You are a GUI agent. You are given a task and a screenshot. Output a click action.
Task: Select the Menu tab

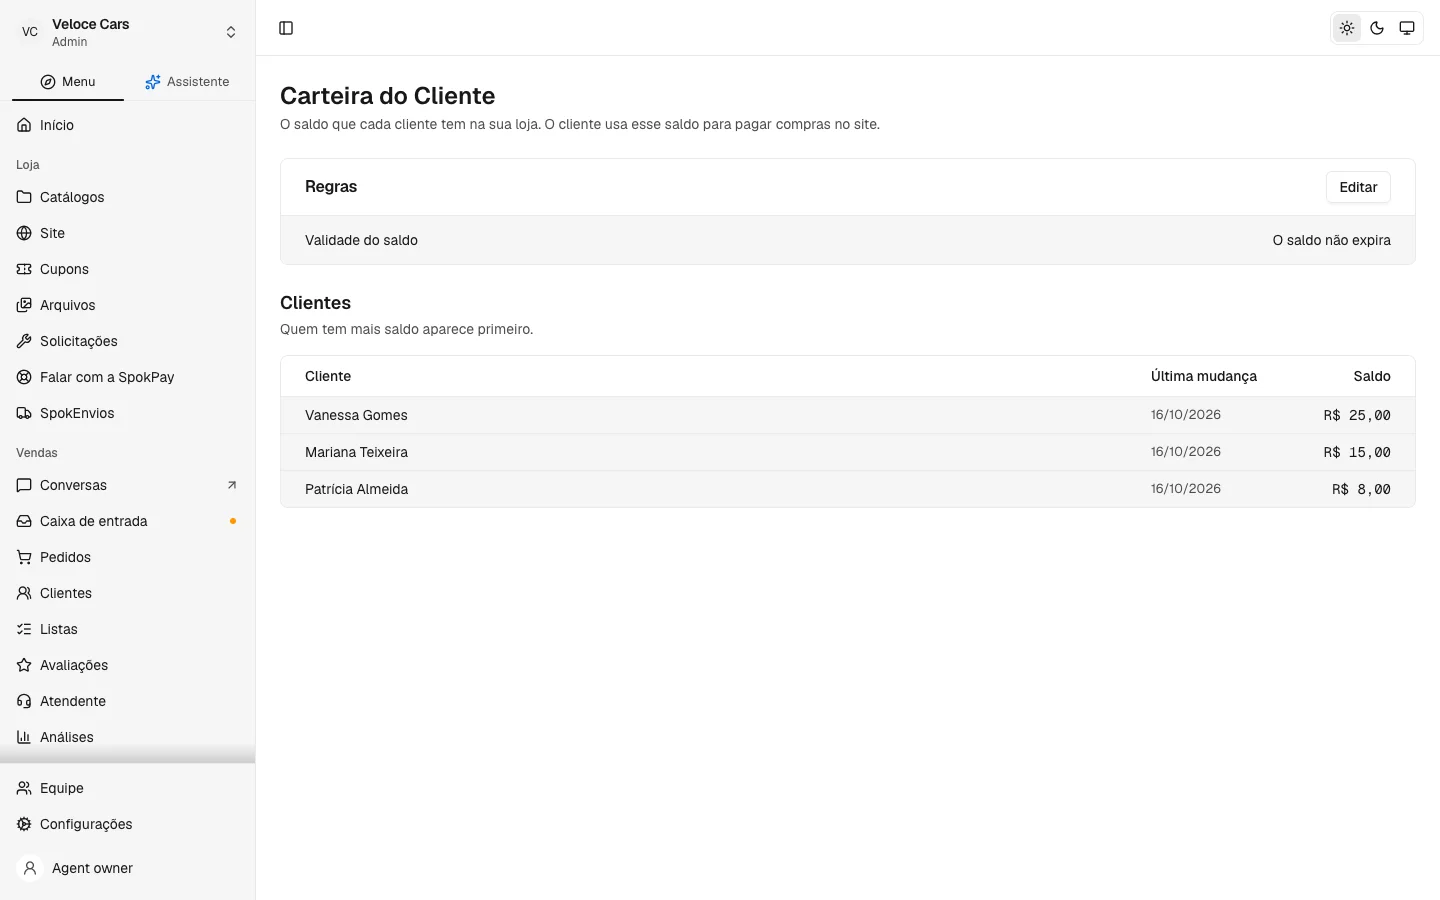click(x=68, y=82)
